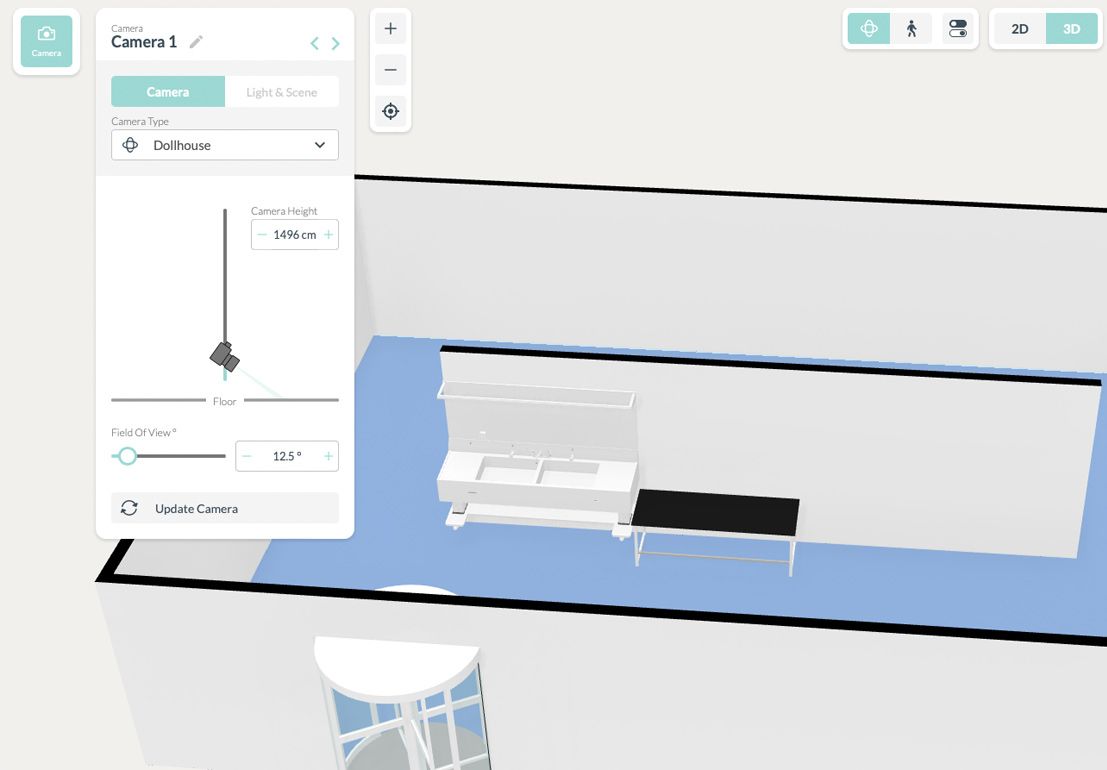Viewport: 1107px width, 770px height.
Task: Click the Update Camera button
Action: pyautogui.click(x=225, y=508)
